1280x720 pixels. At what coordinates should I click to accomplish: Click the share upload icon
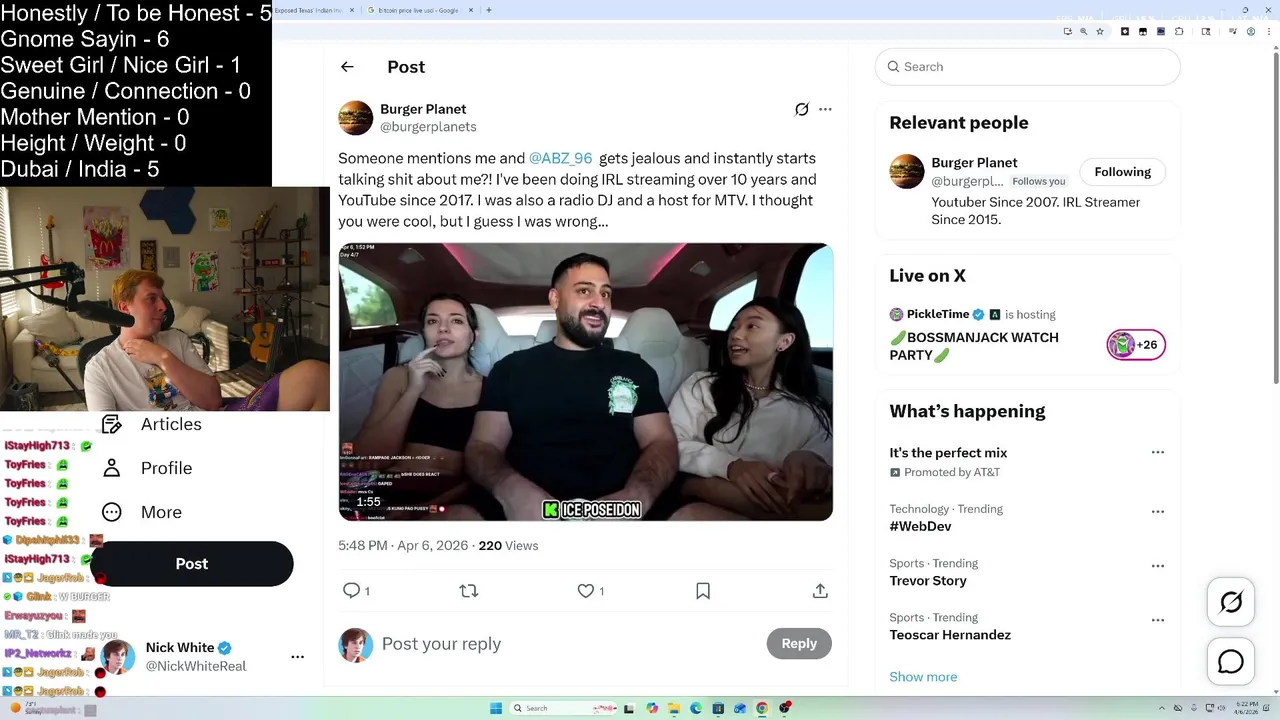tap(820, 591)
